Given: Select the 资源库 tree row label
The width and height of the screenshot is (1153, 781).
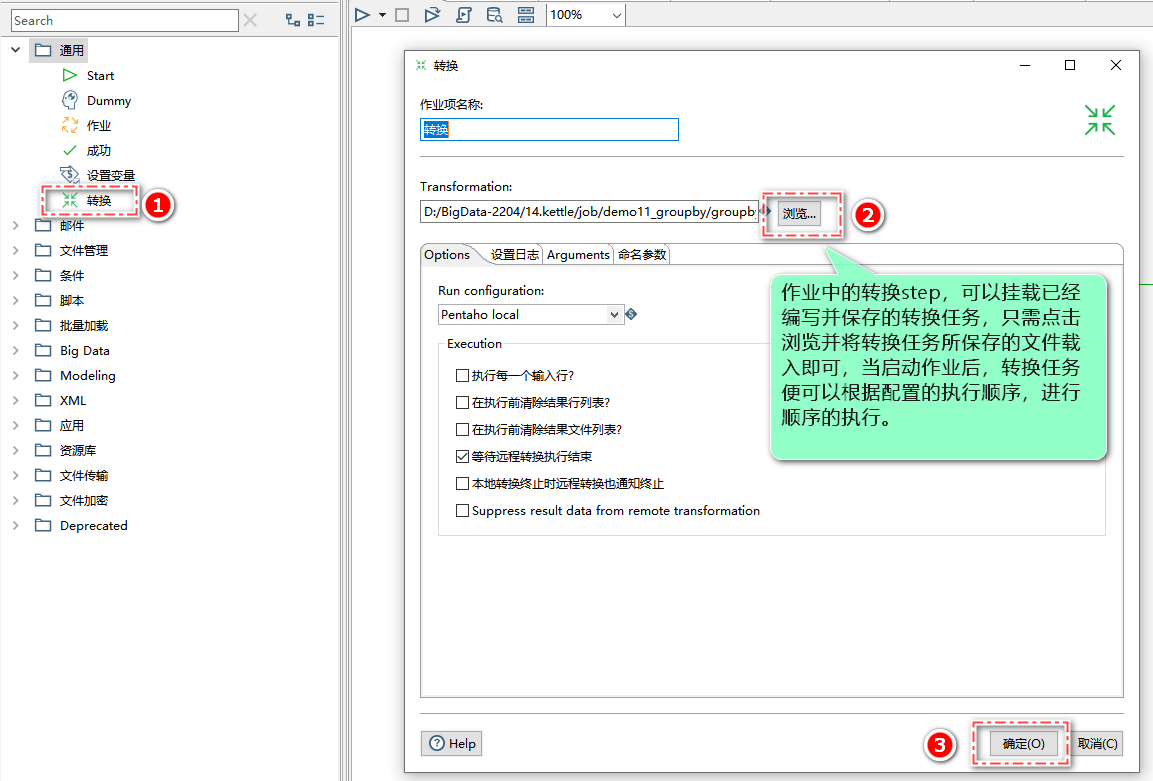Looking at the screenshot, I should coord(78,450).
